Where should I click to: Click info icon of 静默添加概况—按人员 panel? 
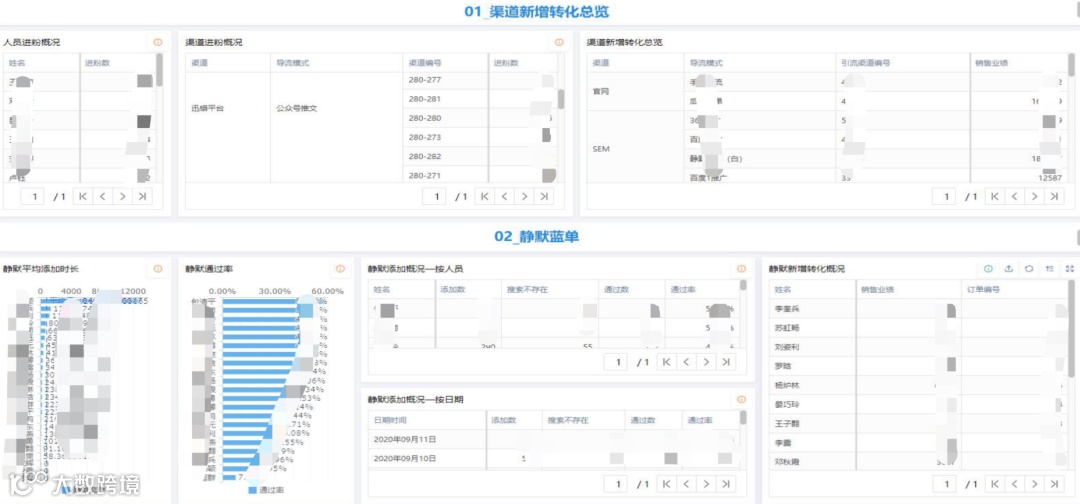point(742,269)
